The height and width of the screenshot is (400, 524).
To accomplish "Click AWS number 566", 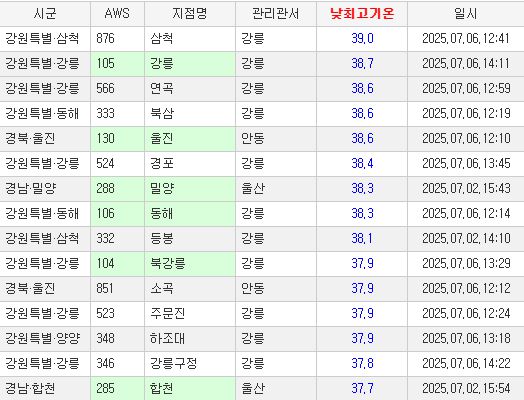I will (105, 89).
